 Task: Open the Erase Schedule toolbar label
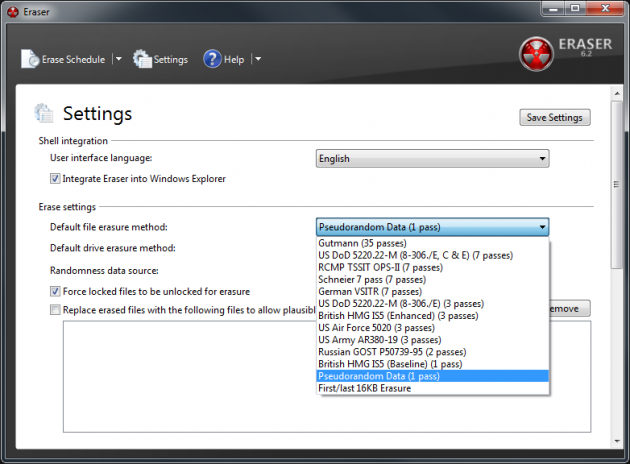click(x=74, y=59)
